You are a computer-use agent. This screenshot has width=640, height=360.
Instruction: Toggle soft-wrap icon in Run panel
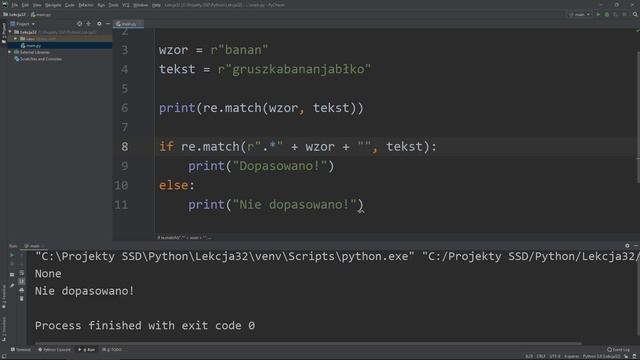click(22, 273)
